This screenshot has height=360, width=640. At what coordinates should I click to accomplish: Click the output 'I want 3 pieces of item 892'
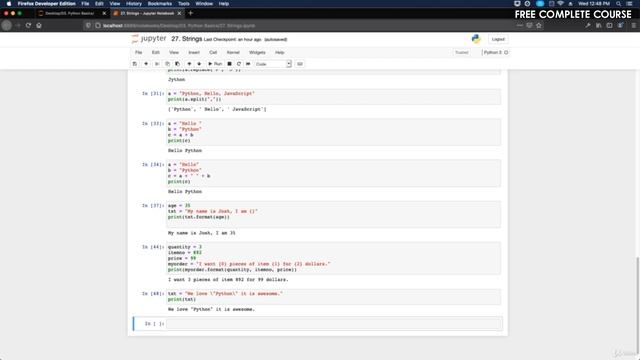click(x=228, y=280)
